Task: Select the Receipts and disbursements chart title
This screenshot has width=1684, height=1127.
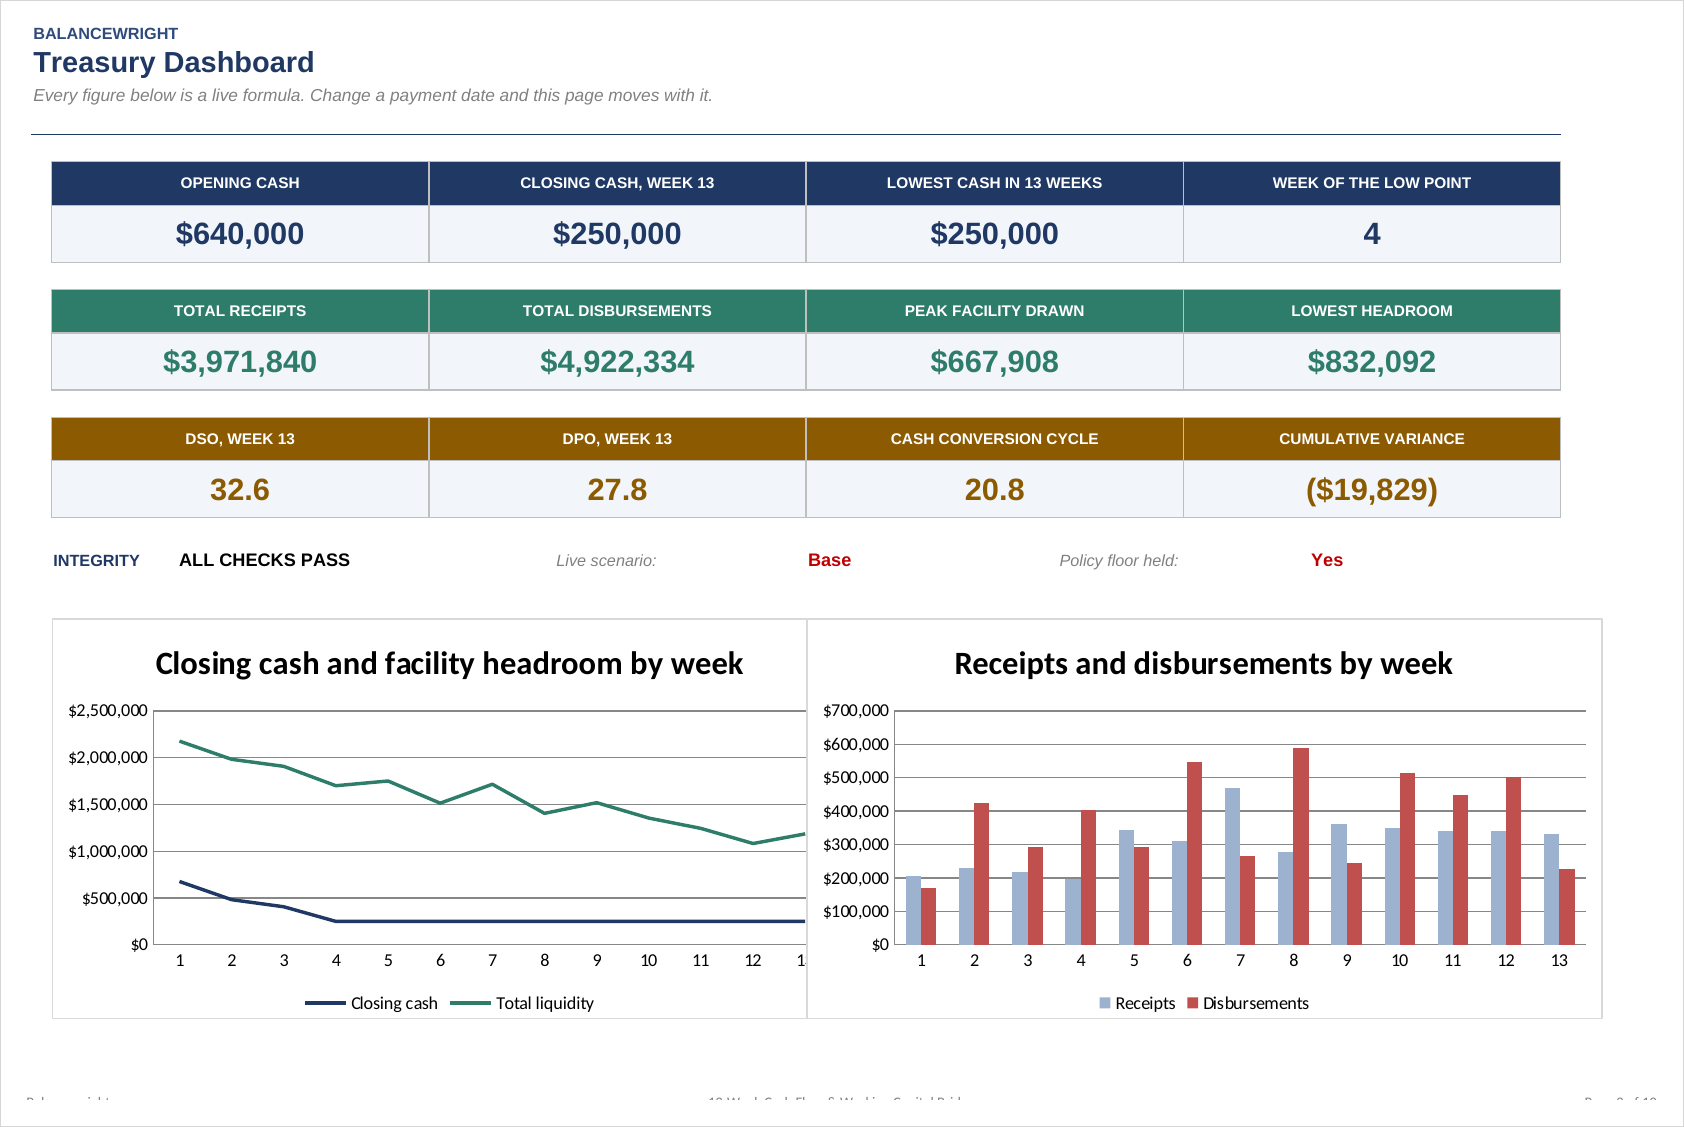Action: (x=1203, y=664)
